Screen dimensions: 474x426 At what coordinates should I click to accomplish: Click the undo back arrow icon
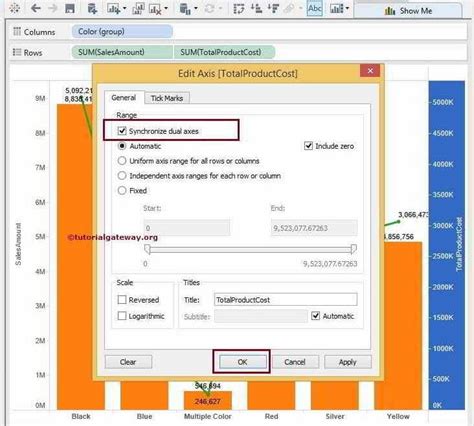pos(36,8)
